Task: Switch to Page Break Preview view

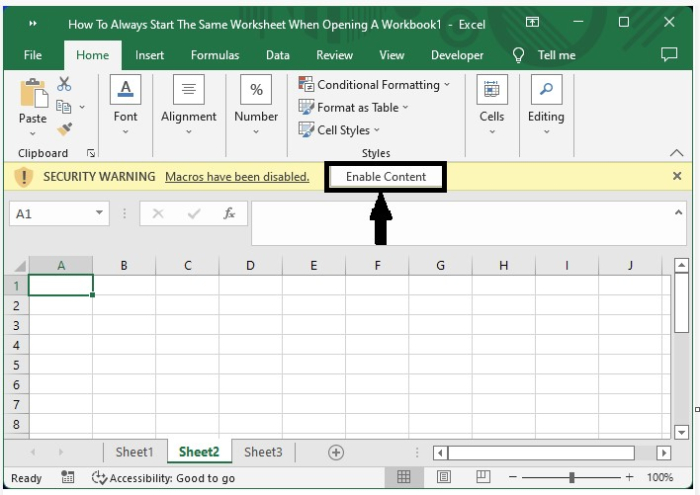Action: (x=482, y=477)
